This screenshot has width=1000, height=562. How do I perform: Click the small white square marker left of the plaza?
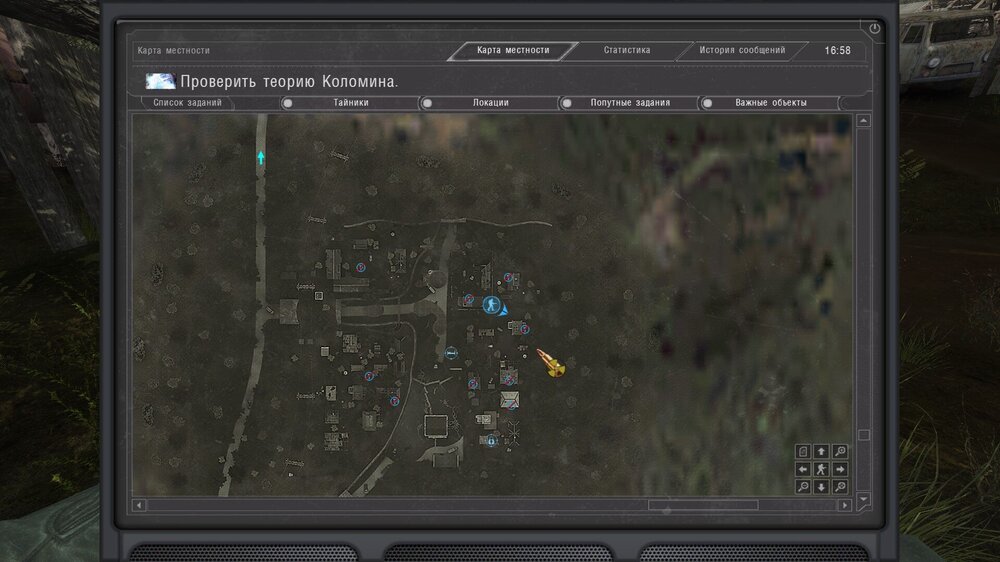[319, 296]
